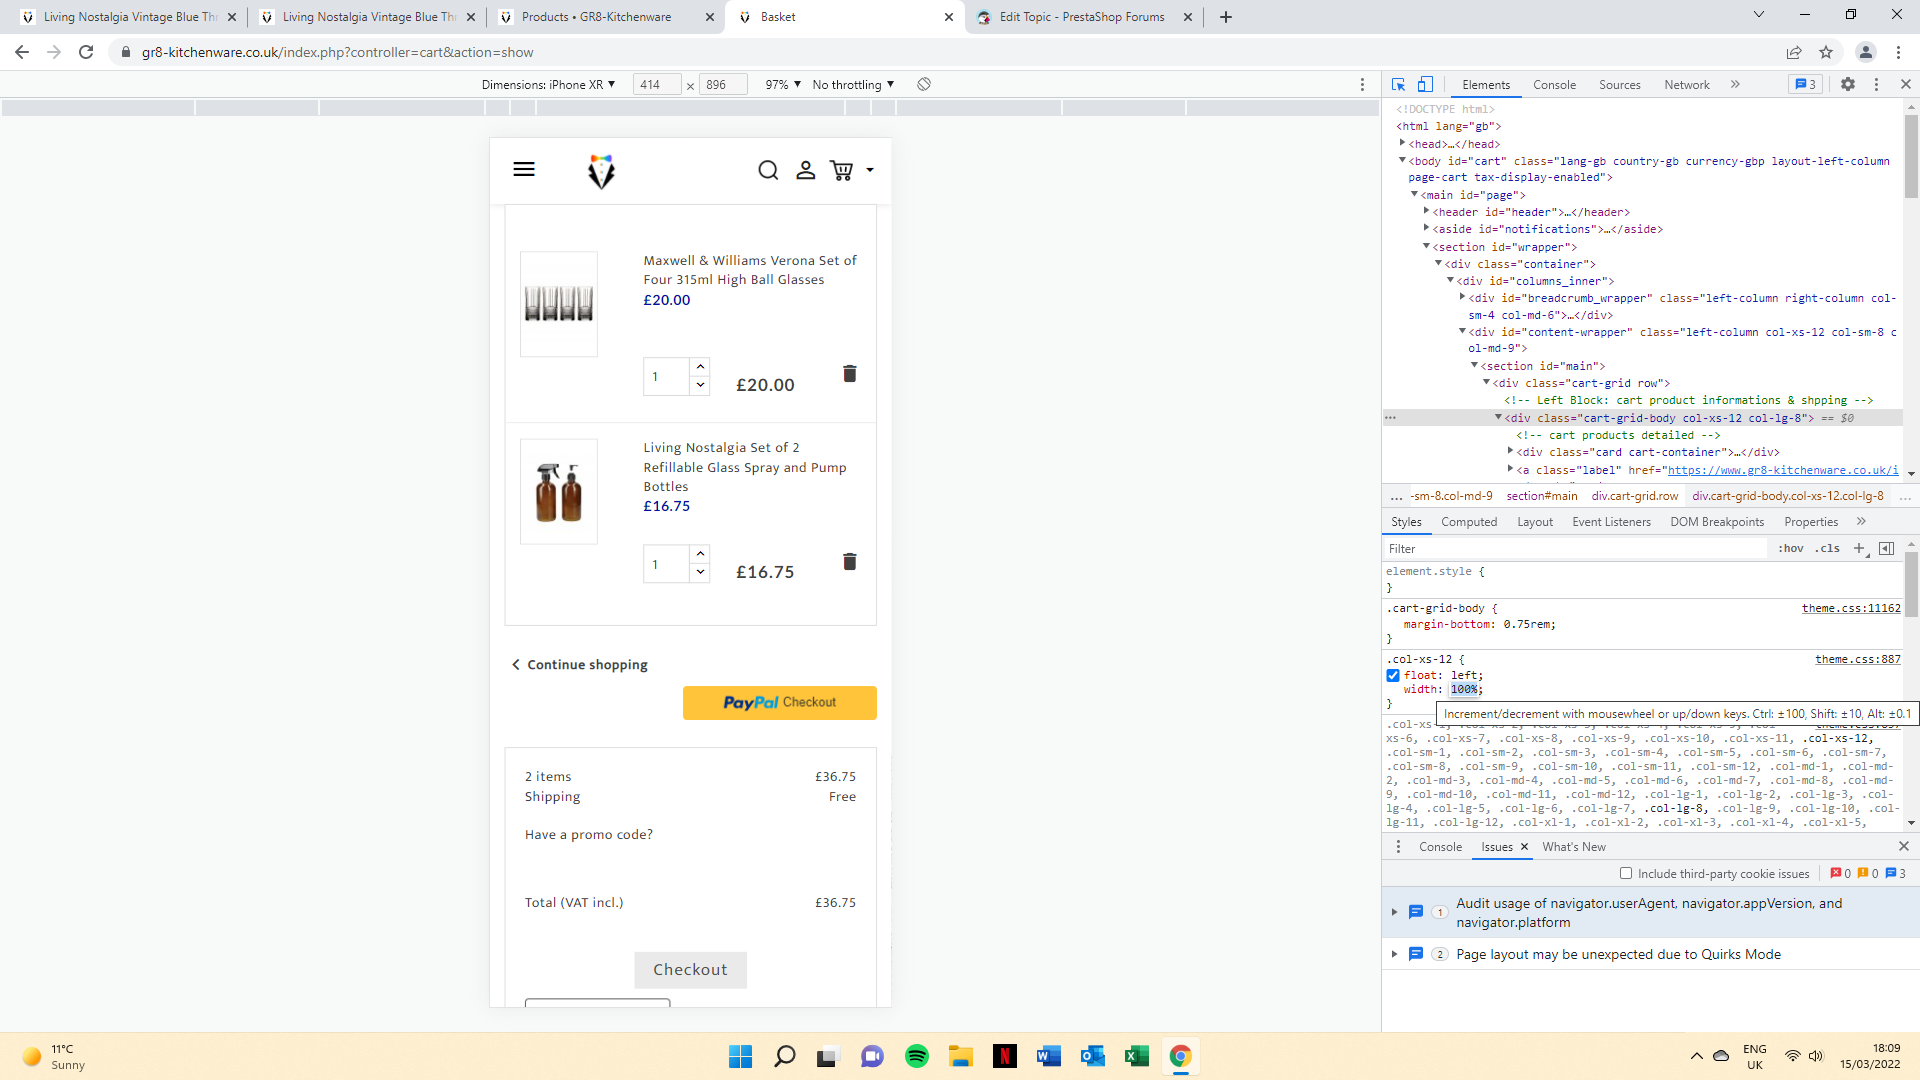Image resolution: width=1920 pixels, height=1080 pixels.
Task: Activate the inspect element picker icon
Action: click(x=1398, y=84)
